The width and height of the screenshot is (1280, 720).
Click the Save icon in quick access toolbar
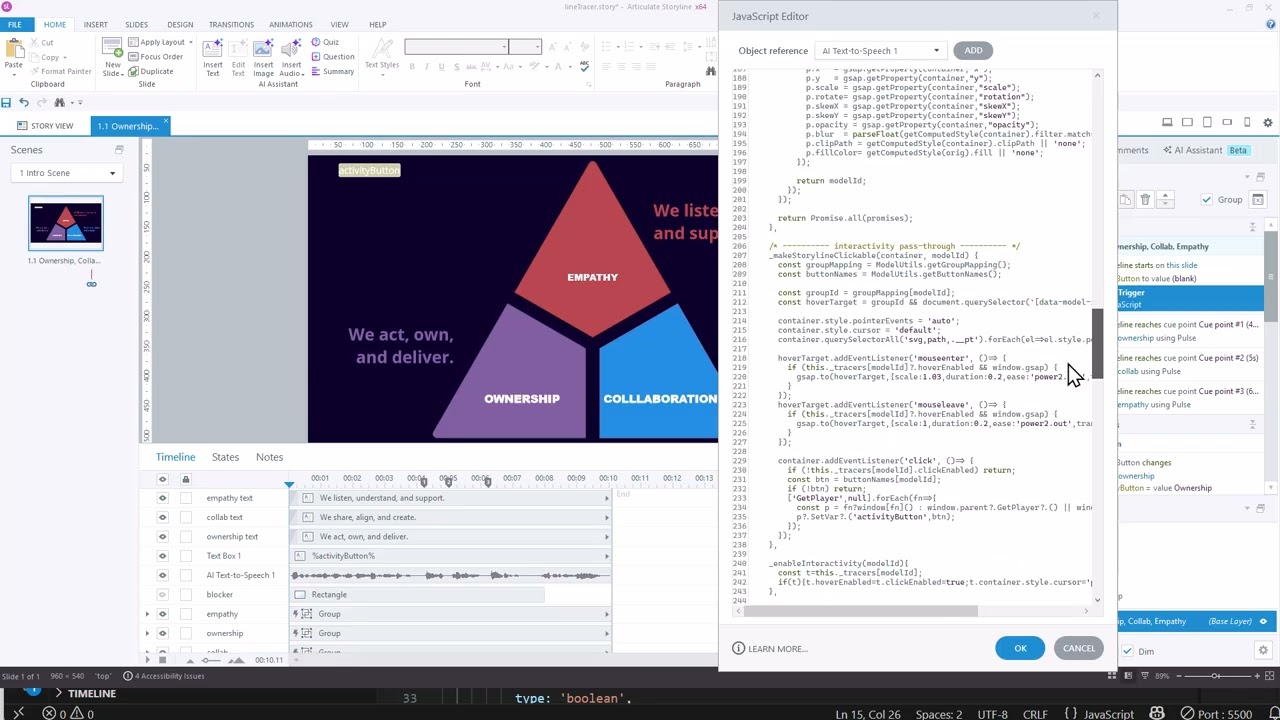pos(6,102)
